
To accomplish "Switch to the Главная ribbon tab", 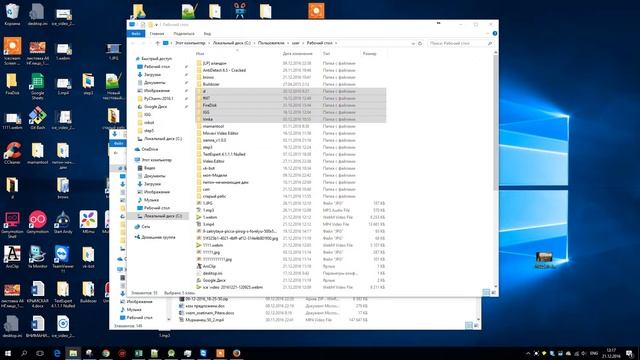I will (x=157, y=33).
